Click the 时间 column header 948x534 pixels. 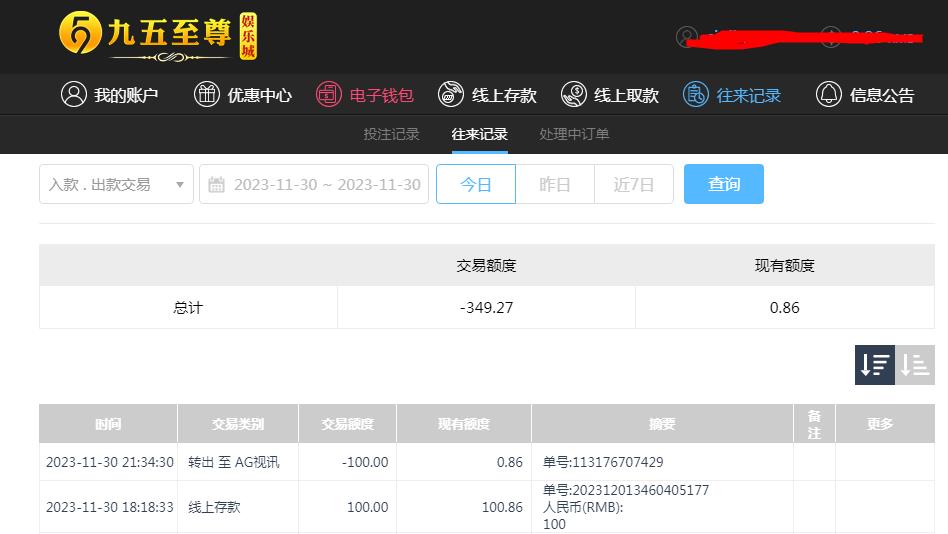coord(108,424)
